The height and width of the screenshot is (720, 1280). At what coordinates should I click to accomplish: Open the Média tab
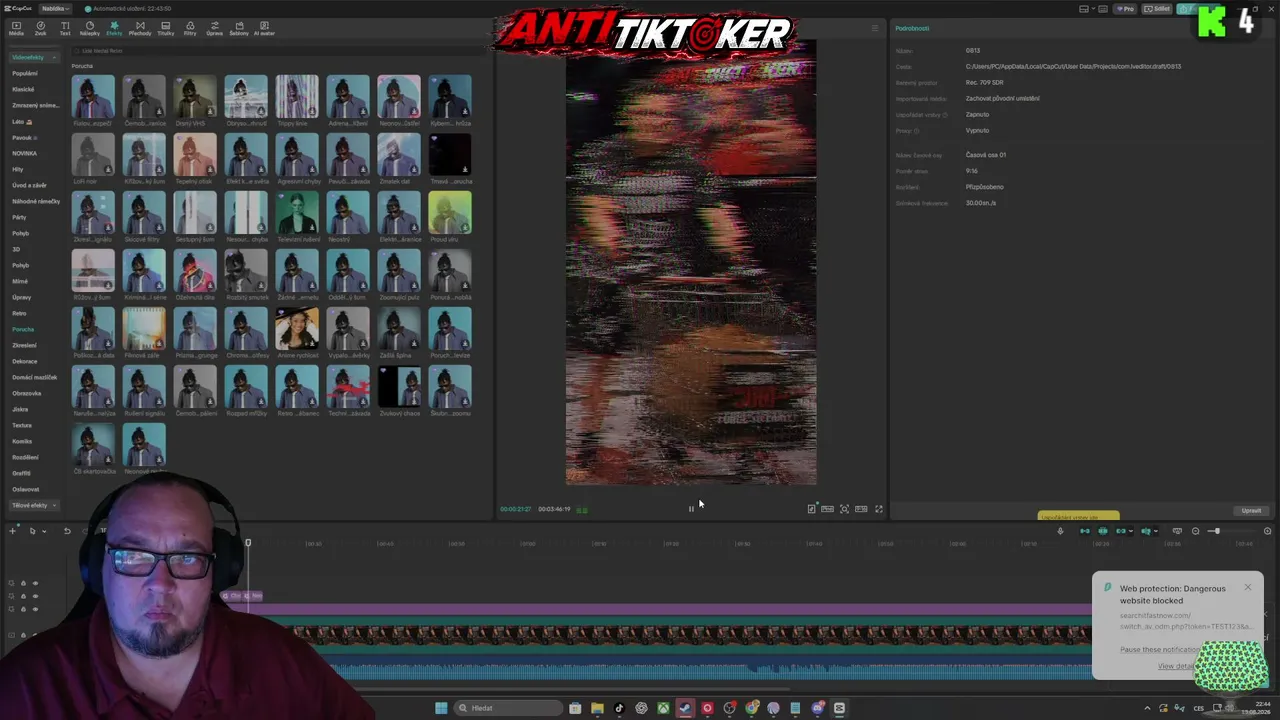click(16, 28)
